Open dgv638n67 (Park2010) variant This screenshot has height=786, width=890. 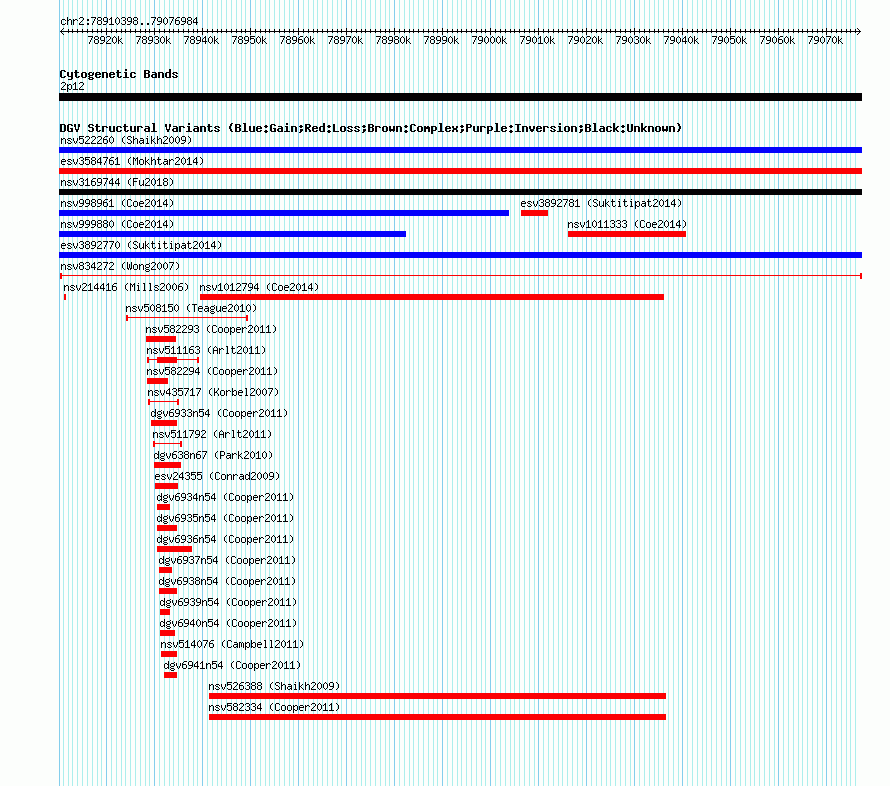(213, 455)
